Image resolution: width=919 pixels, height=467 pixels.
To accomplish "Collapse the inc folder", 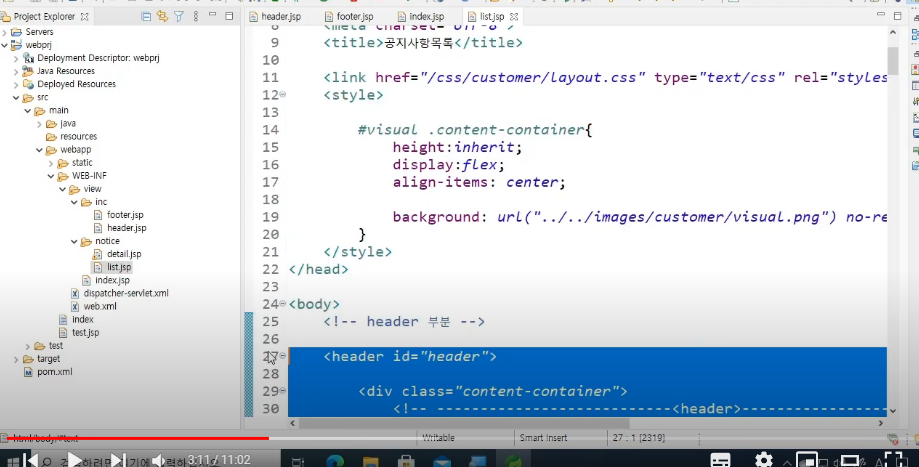I will pyautogui.click(x=75, y=202).
